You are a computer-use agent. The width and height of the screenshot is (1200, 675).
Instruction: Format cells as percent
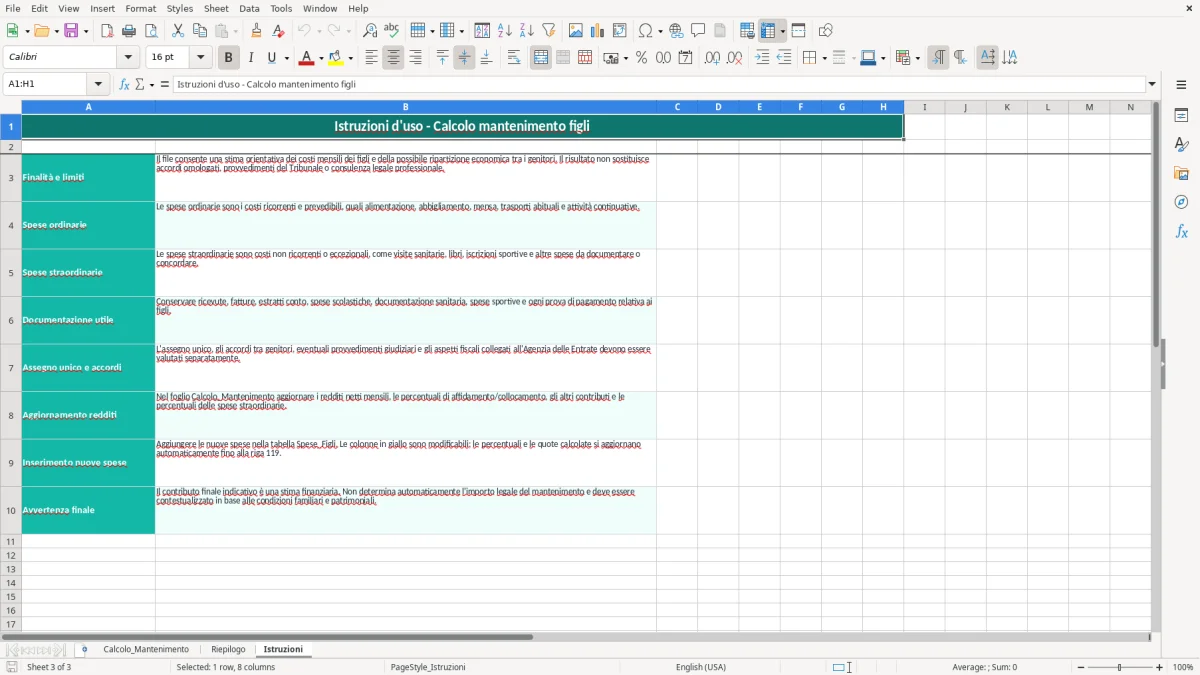point(641,58)
